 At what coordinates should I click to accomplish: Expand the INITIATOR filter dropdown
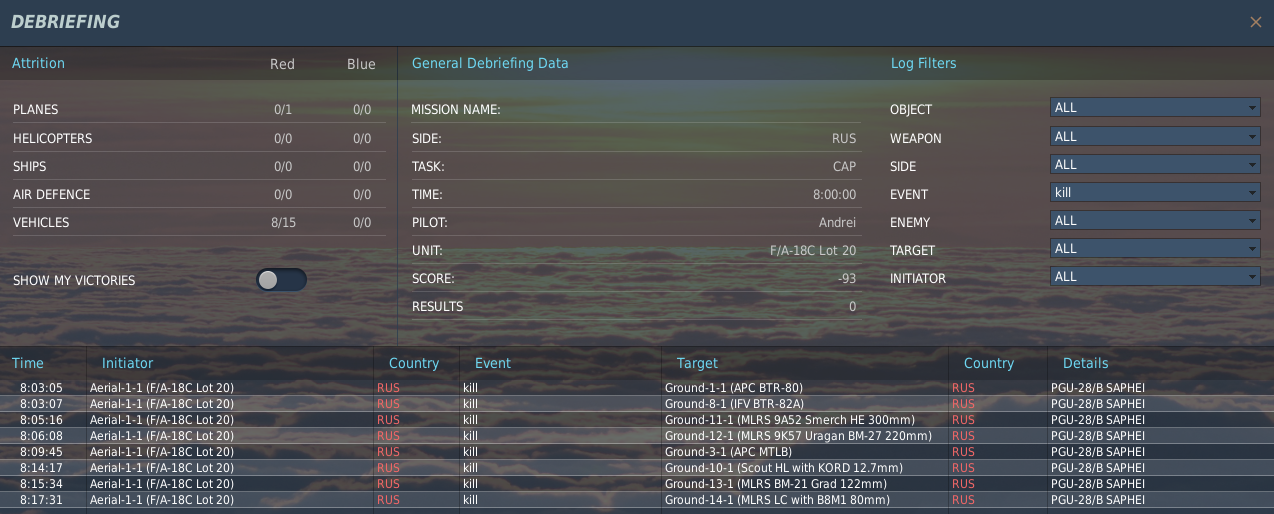(x=1155, y=276)
